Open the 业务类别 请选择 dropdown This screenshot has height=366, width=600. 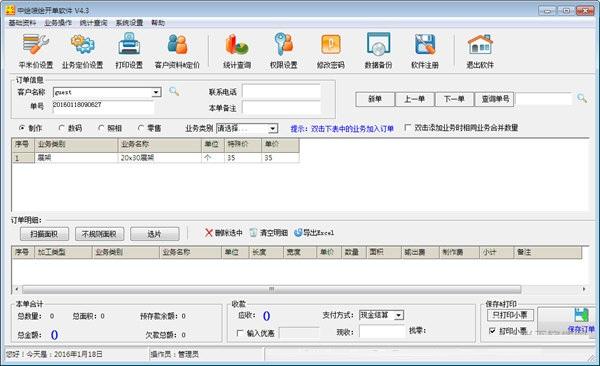[273, 128]
